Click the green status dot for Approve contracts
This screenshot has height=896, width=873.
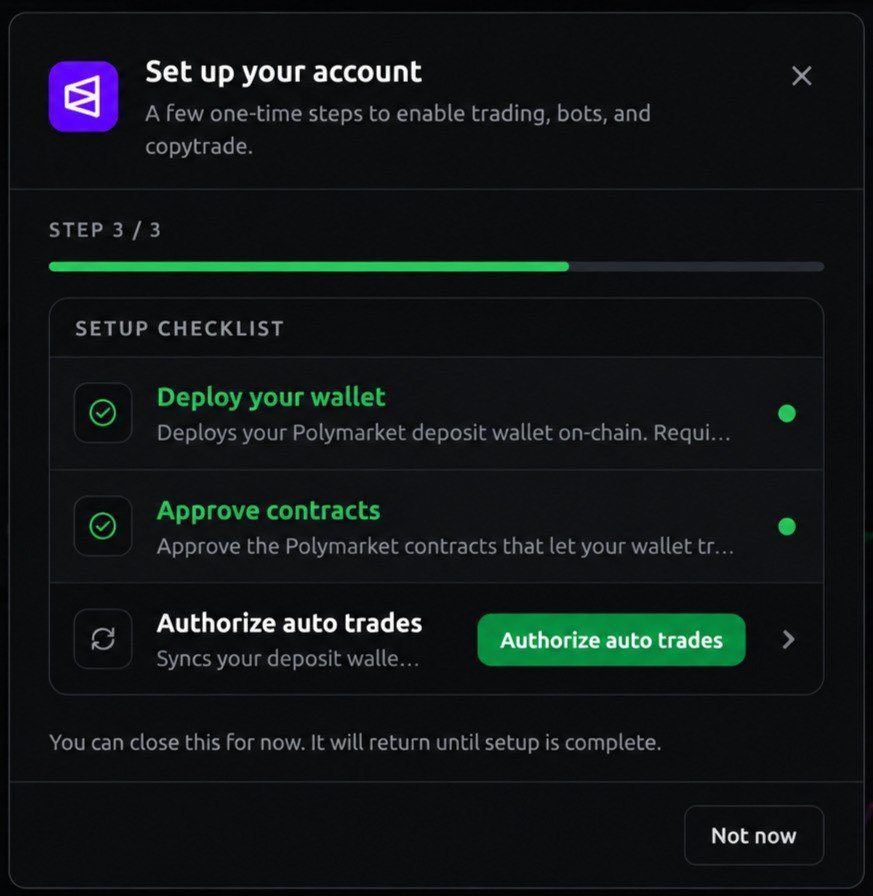coord(787,526)
